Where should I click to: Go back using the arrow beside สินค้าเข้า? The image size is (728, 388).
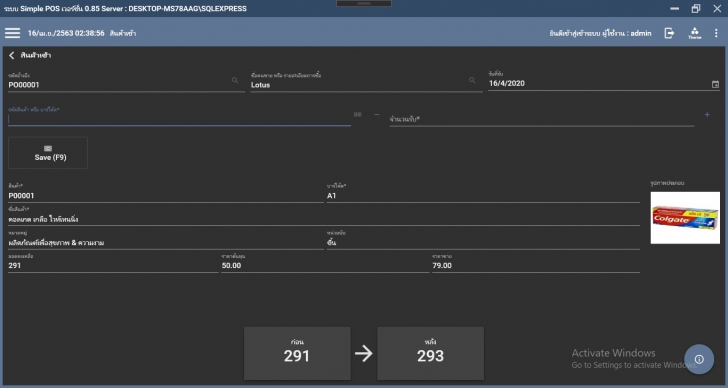(12, 55)
